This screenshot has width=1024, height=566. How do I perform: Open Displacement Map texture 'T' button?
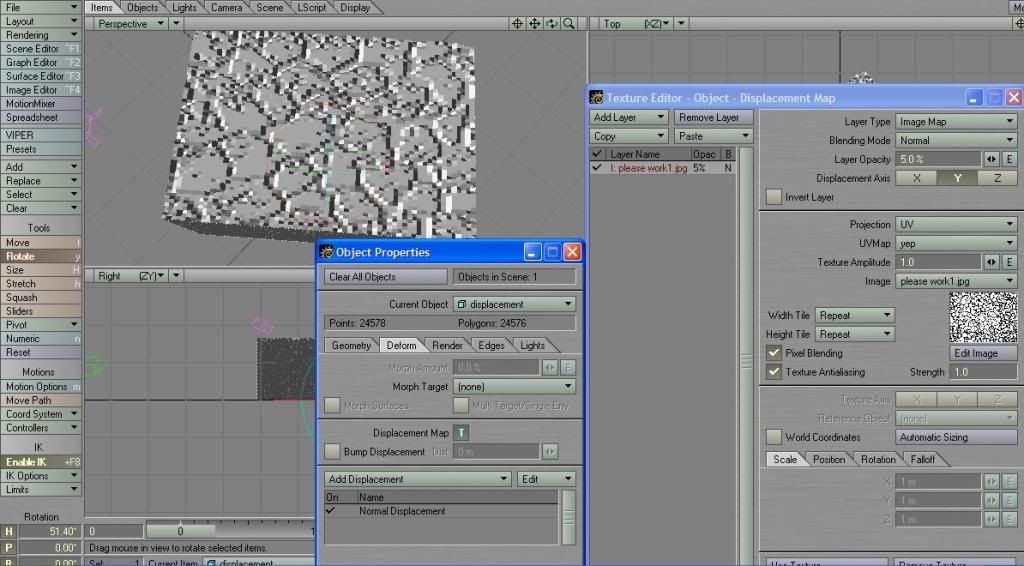(x=461, y=433)
